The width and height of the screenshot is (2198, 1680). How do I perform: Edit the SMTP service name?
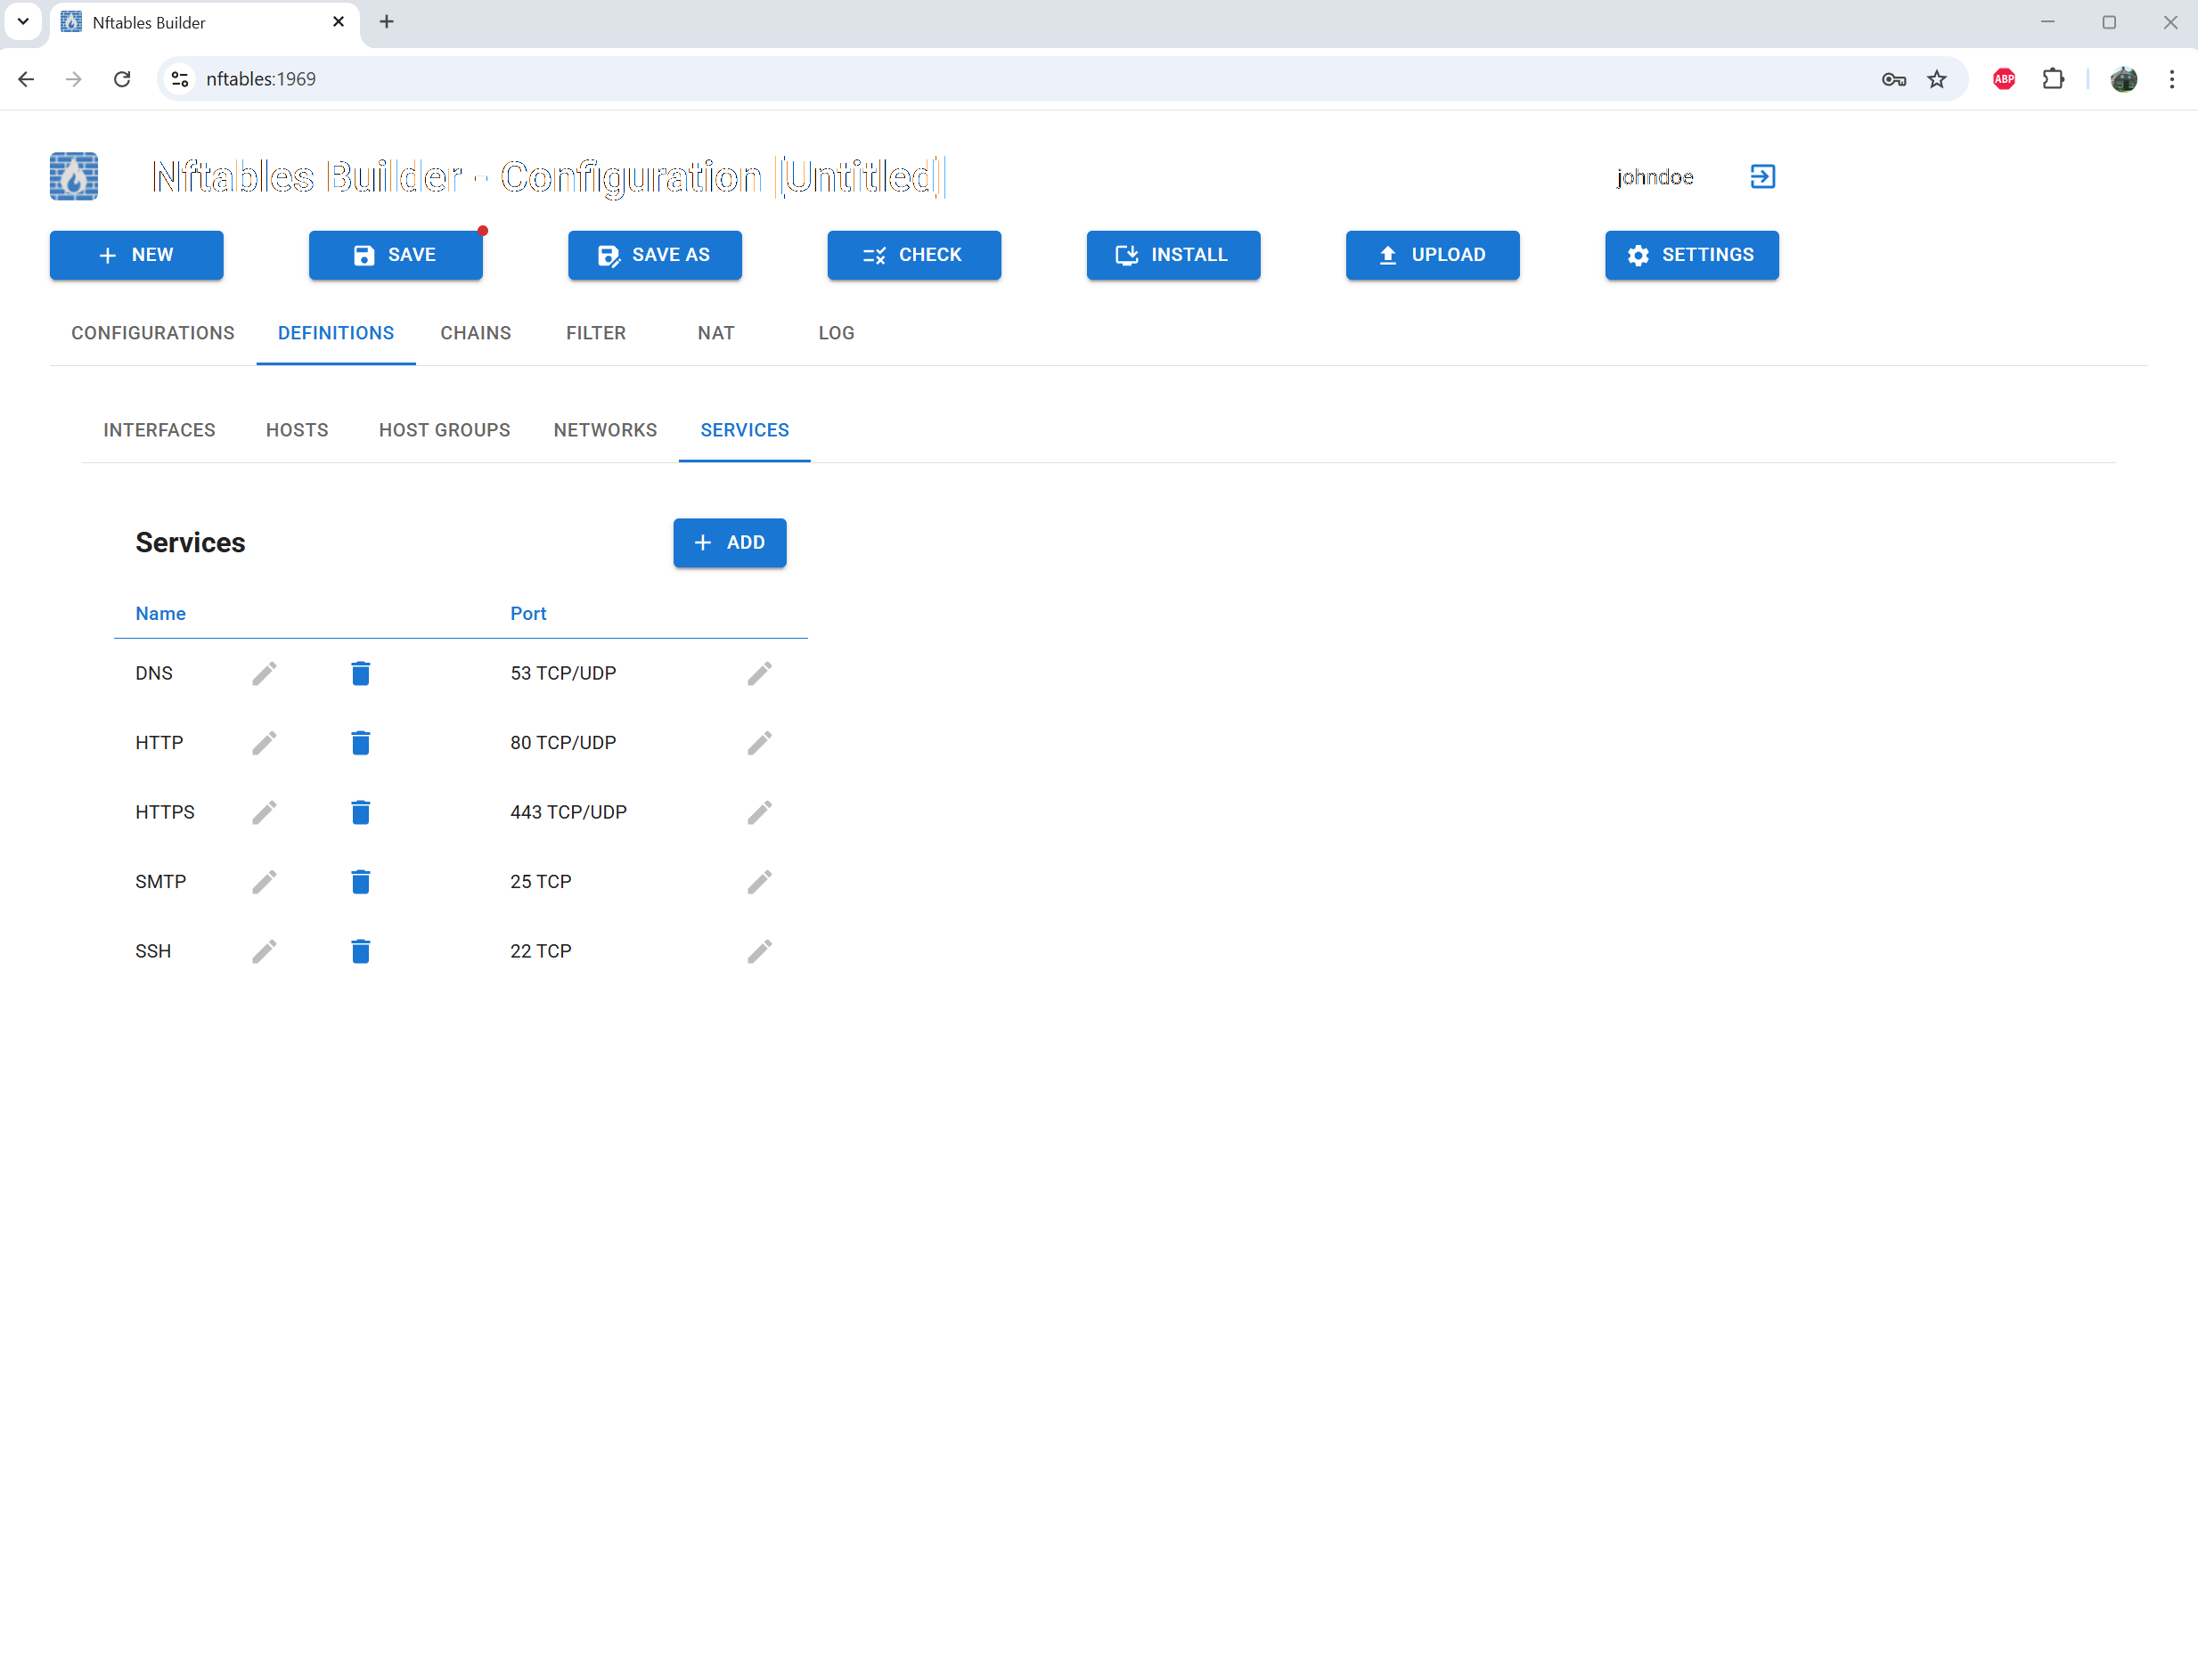[264, 881]
